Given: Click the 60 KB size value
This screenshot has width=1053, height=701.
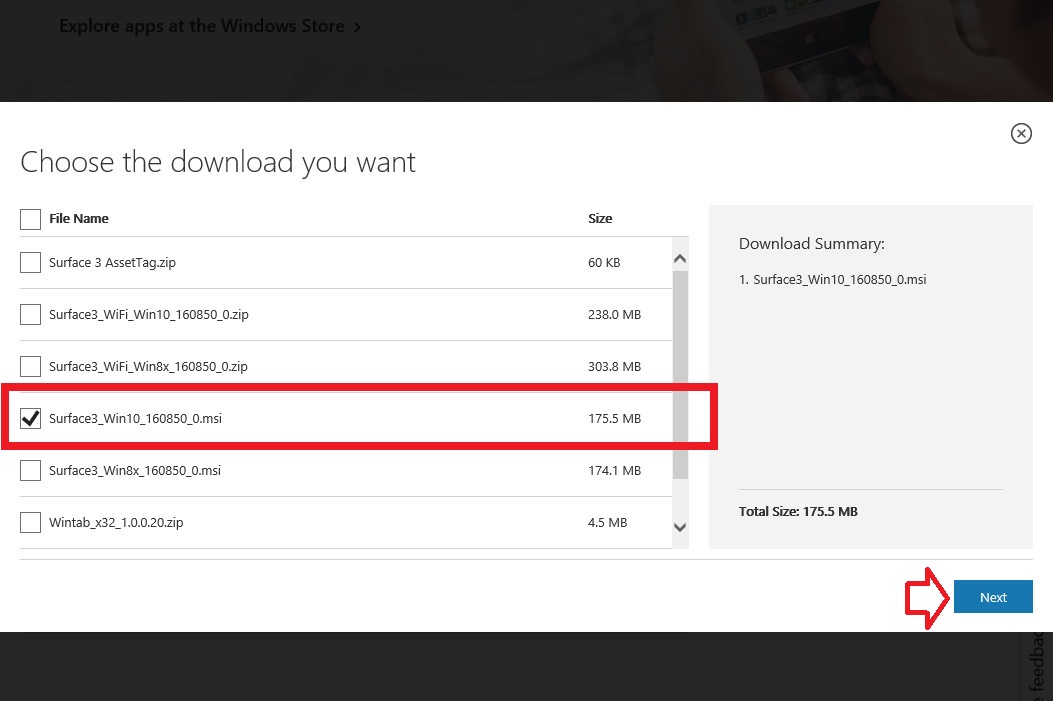Looking at the screenshot, I should point(604,263).
